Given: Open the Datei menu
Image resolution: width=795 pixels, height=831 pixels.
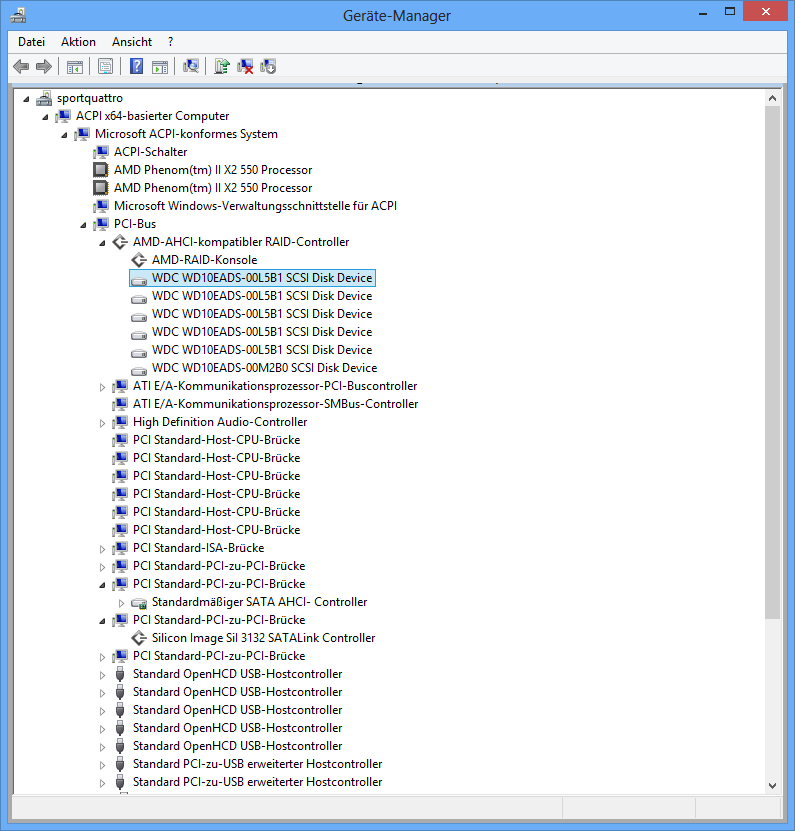Looking at the screenshot, I should click(31, 42).
